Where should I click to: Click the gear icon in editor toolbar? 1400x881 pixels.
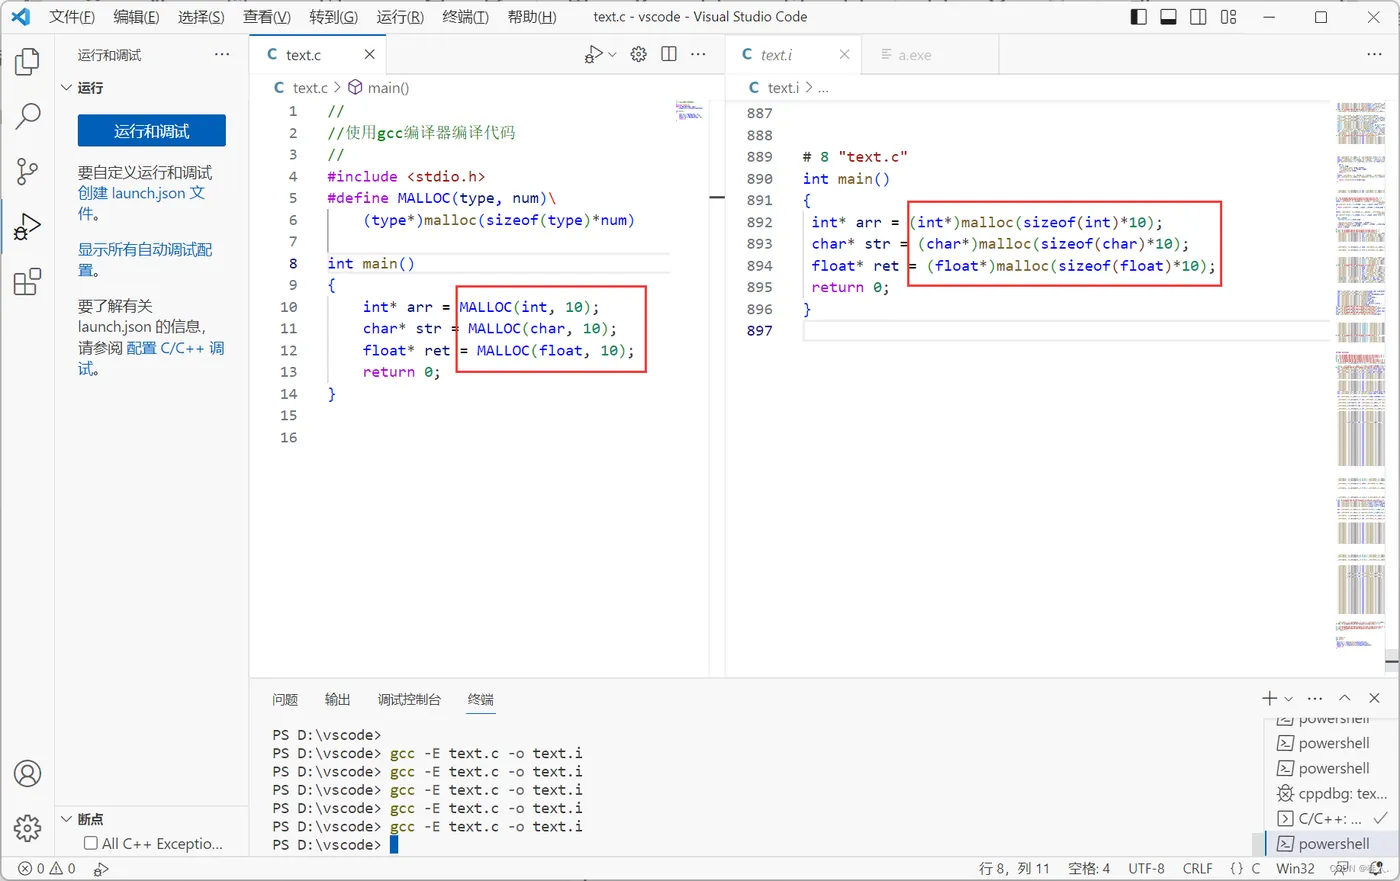click(638, 54)
